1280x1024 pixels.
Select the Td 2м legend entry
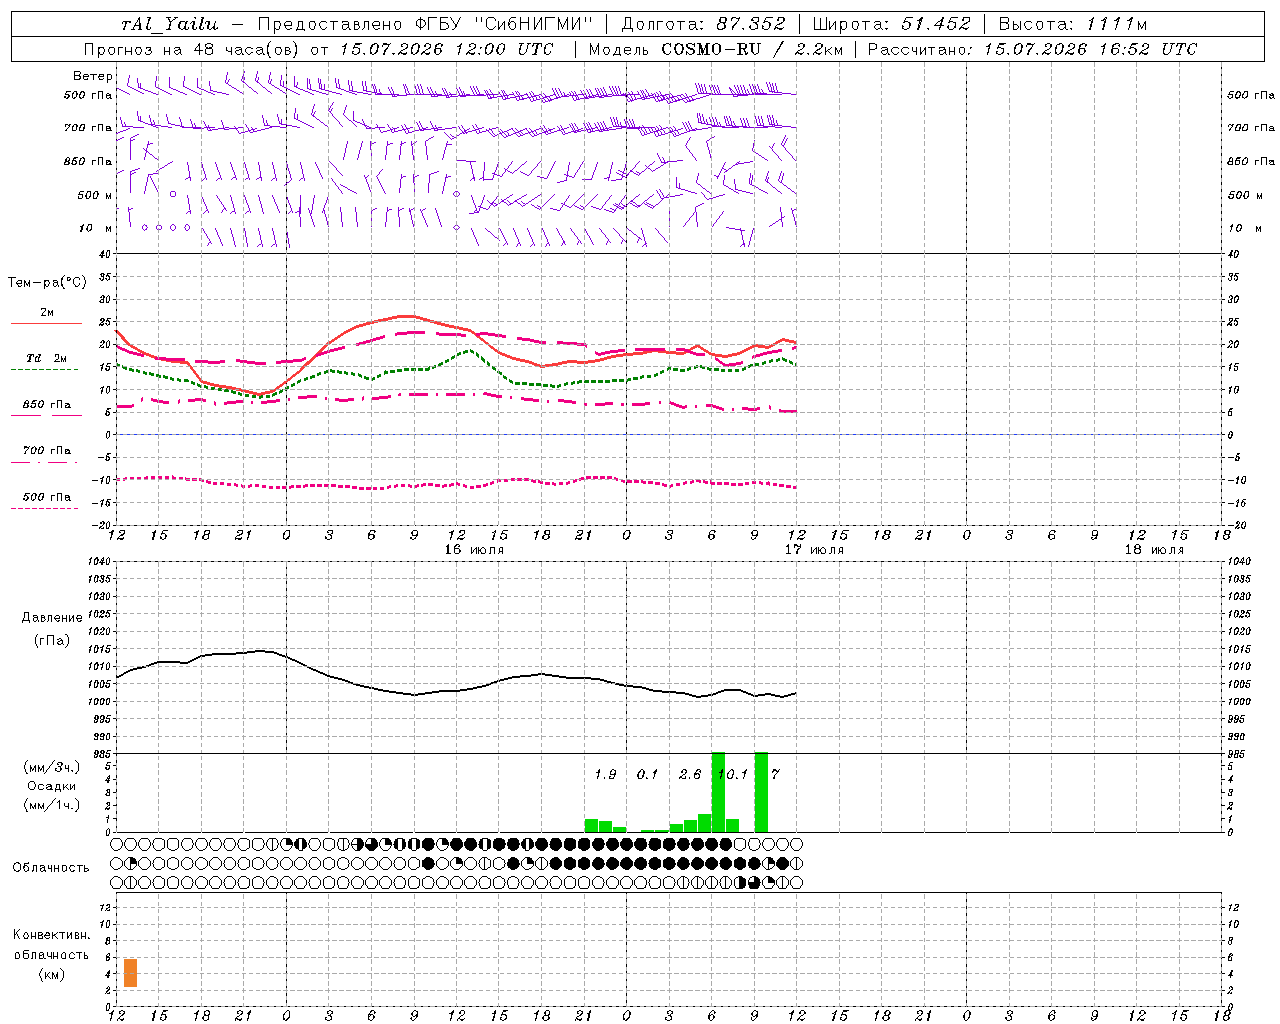coord(46,359)
